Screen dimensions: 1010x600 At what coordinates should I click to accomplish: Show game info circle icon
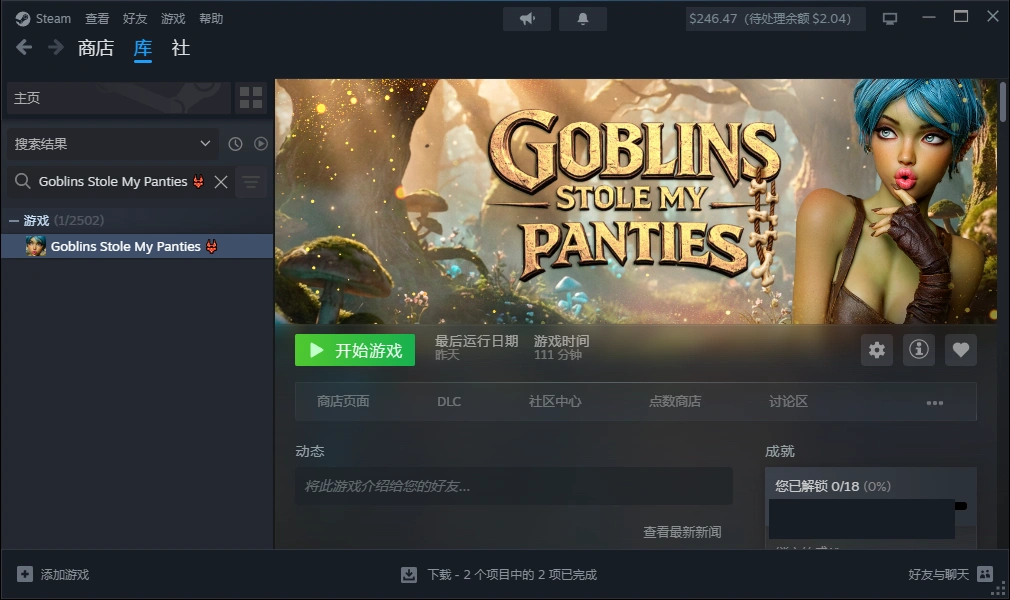(919, 350)
